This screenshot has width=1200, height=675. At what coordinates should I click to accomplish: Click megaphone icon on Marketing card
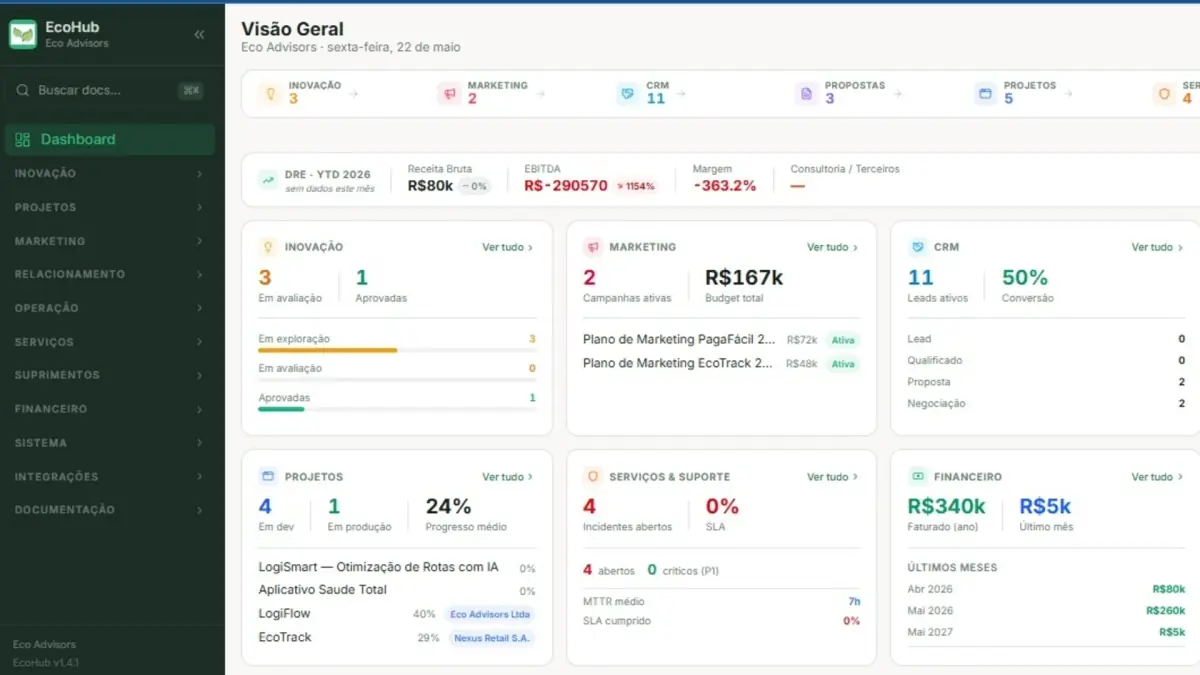click(592, 246)
